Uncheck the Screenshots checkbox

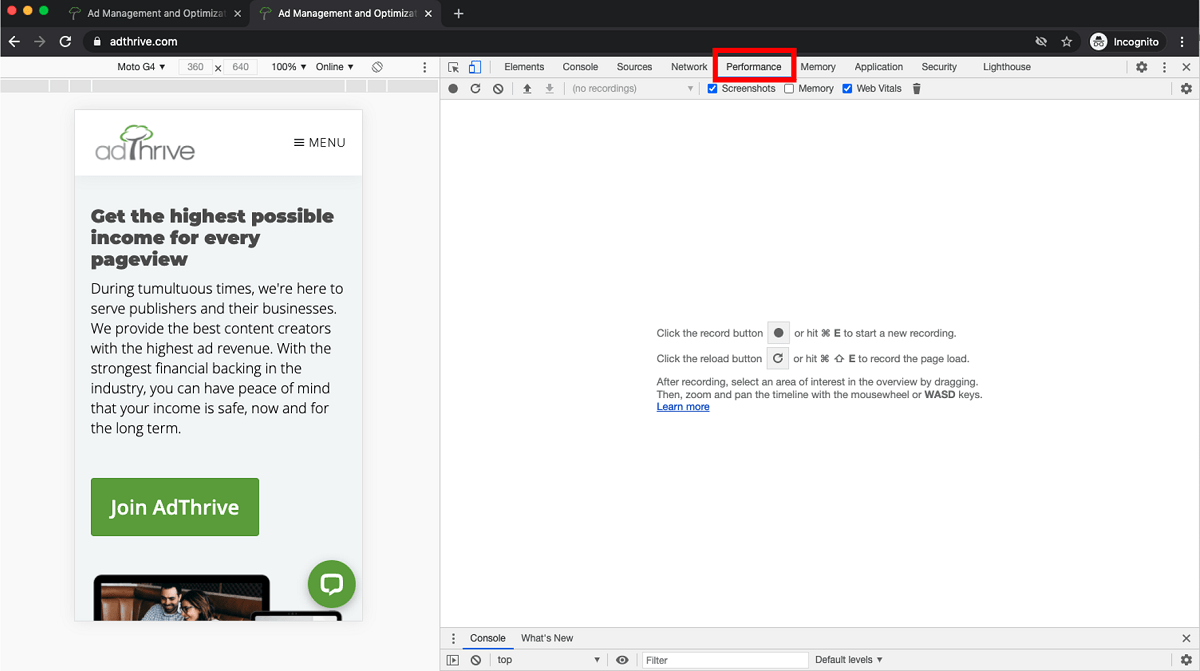click(713, 89)
